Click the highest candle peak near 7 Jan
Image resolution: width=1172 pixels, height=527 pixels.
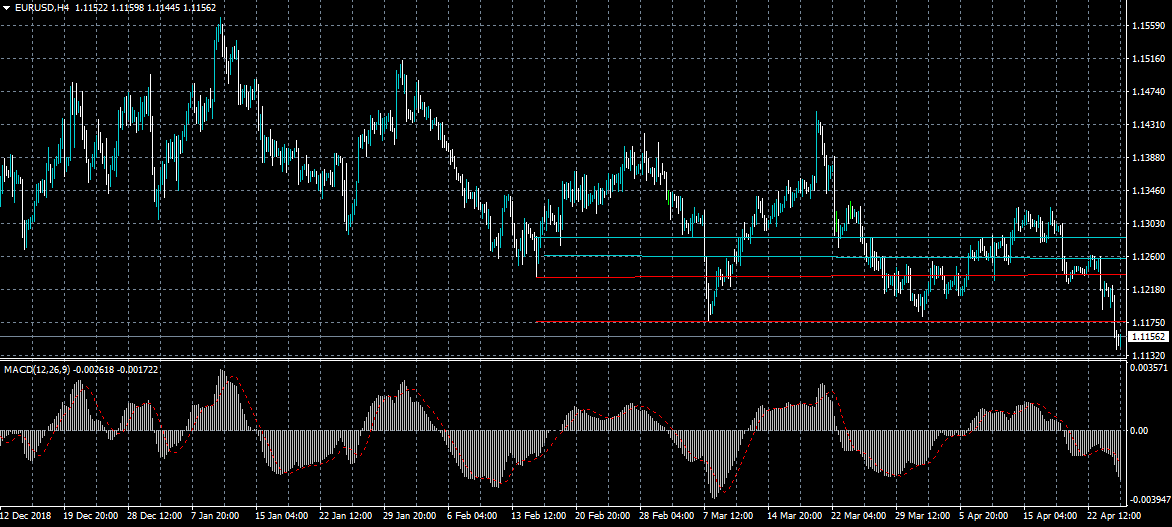[x=219, y=22]
